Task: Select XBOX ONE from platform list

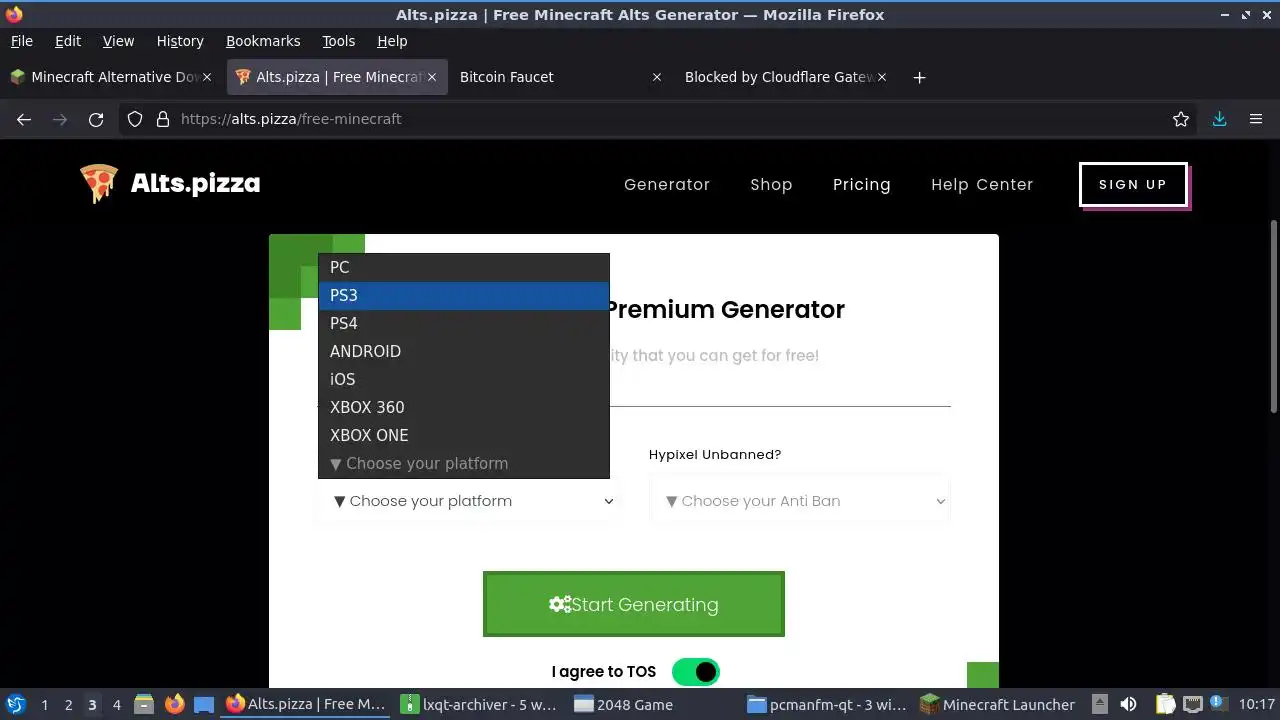Action: (x=464, y=435)
